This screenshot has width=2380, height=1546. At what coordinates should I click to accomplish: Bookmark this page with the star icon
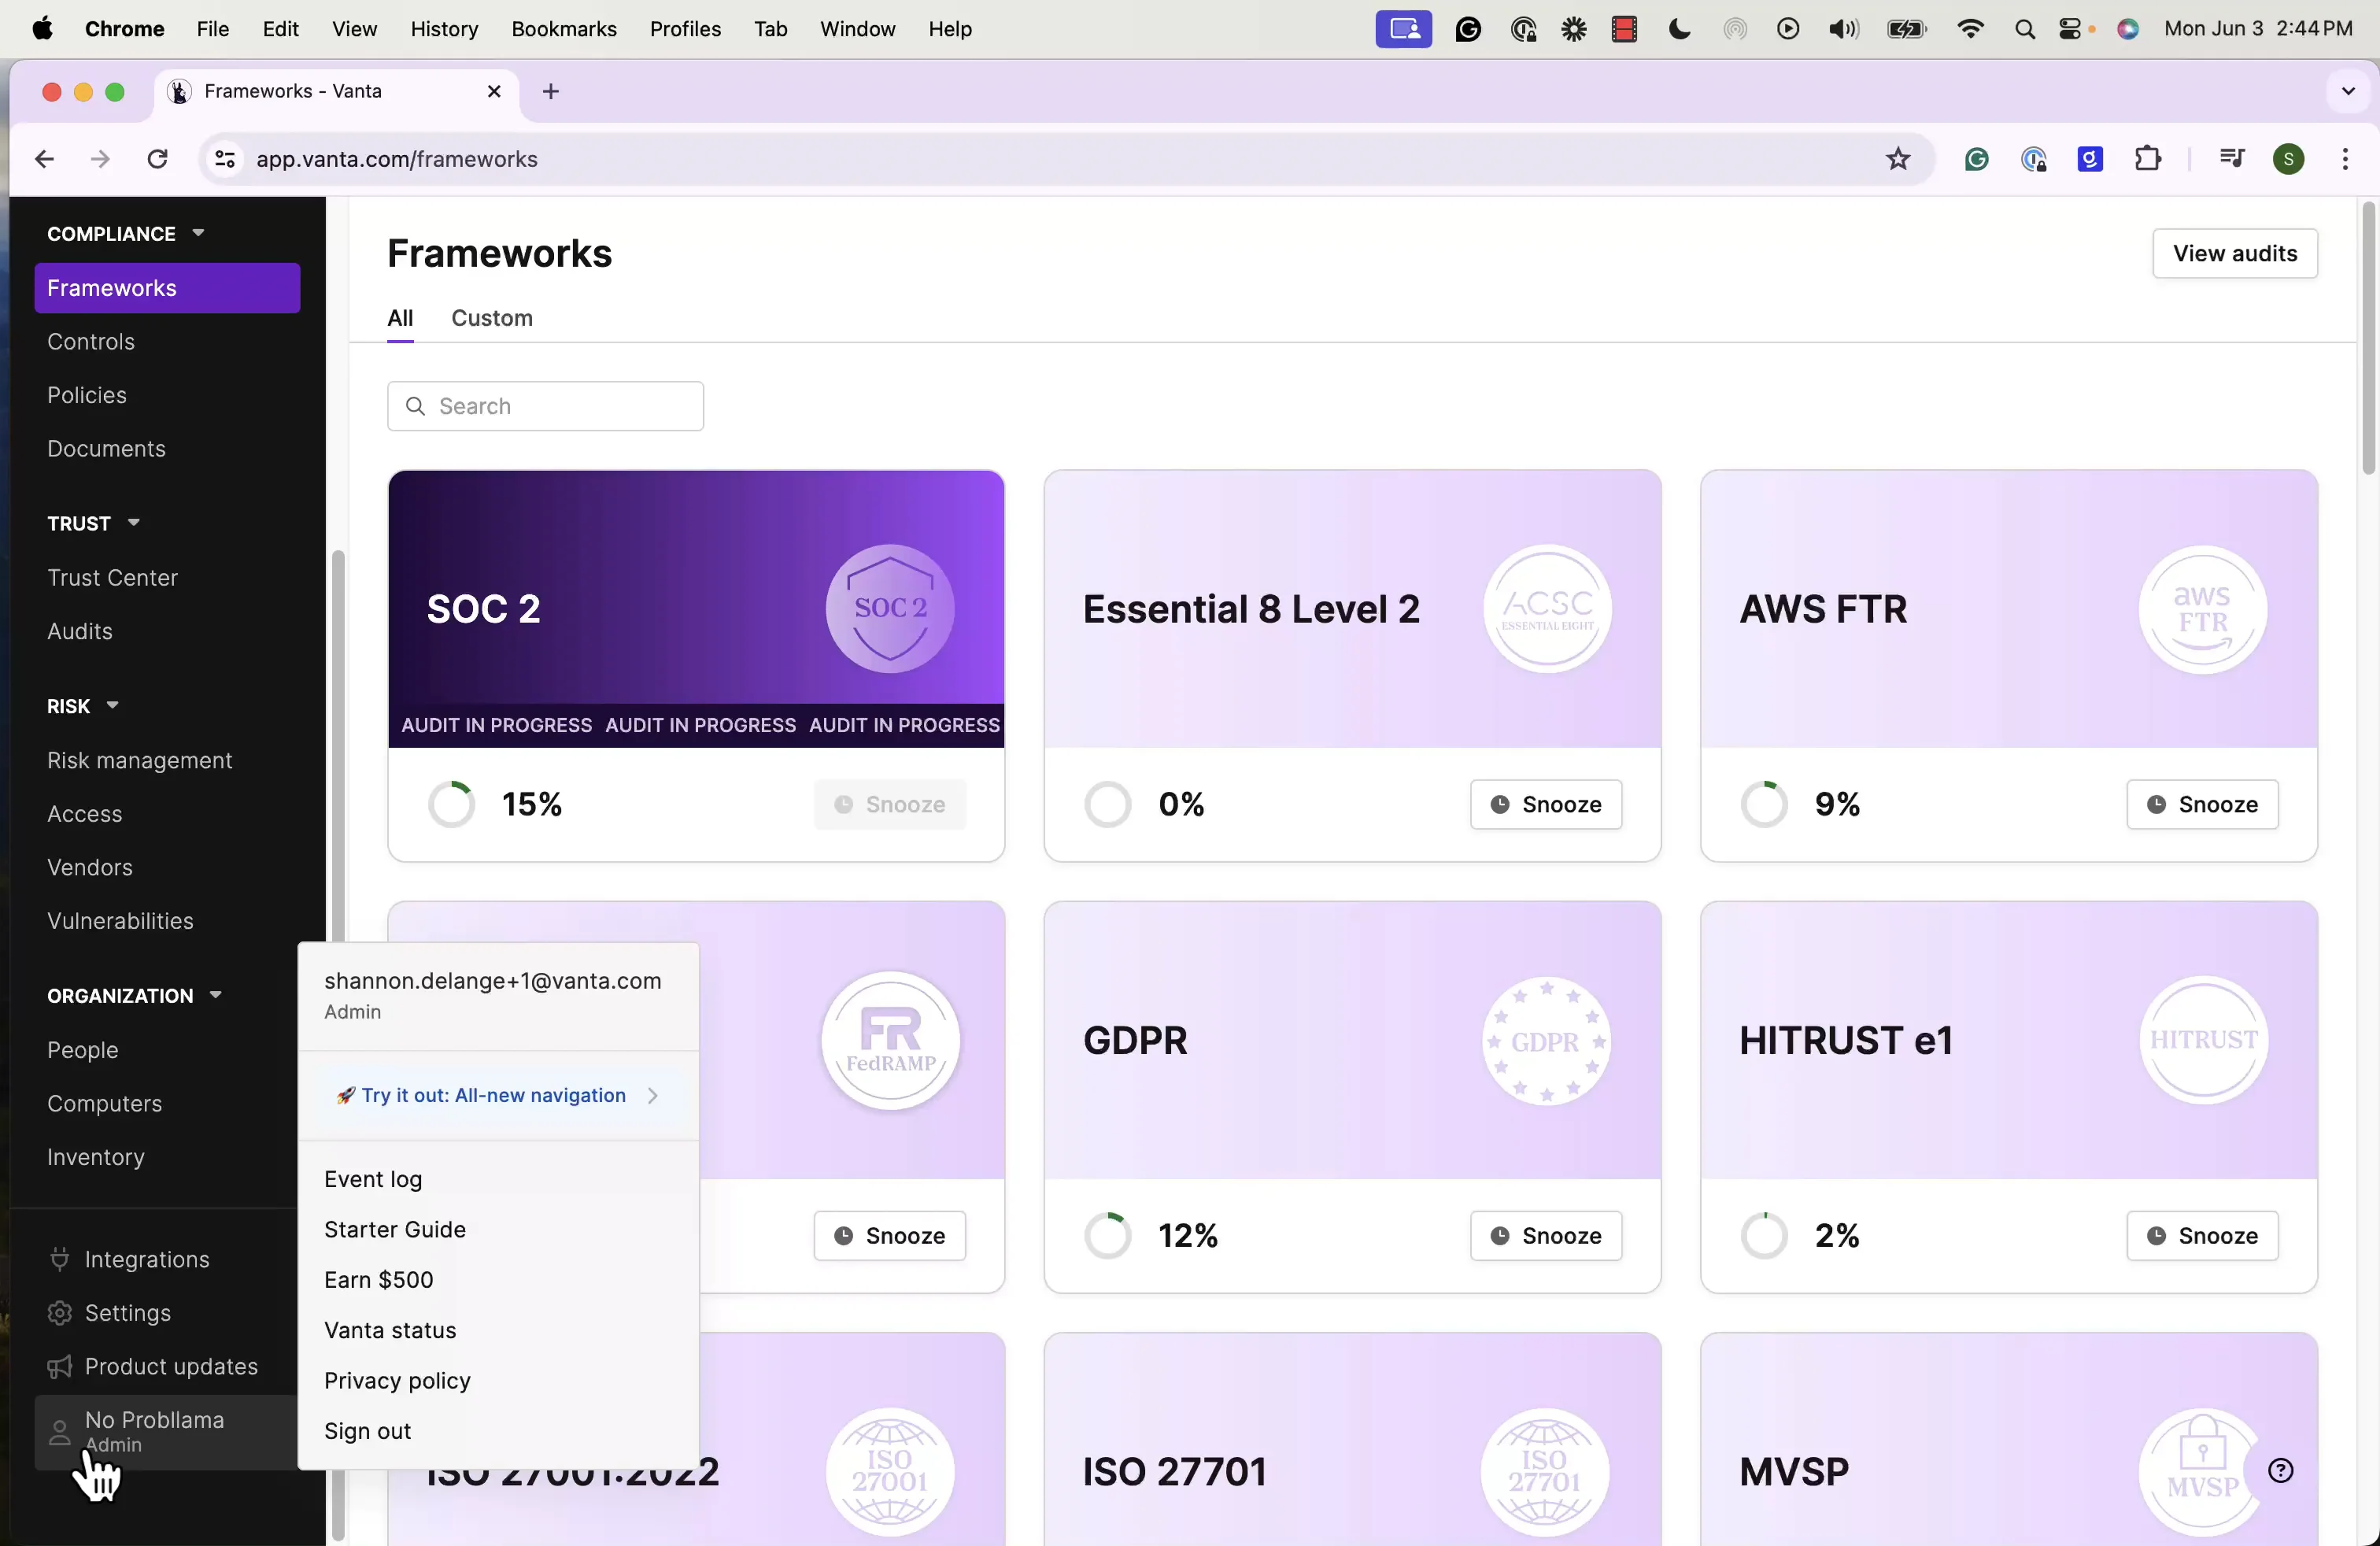(x=1897, y=159)
